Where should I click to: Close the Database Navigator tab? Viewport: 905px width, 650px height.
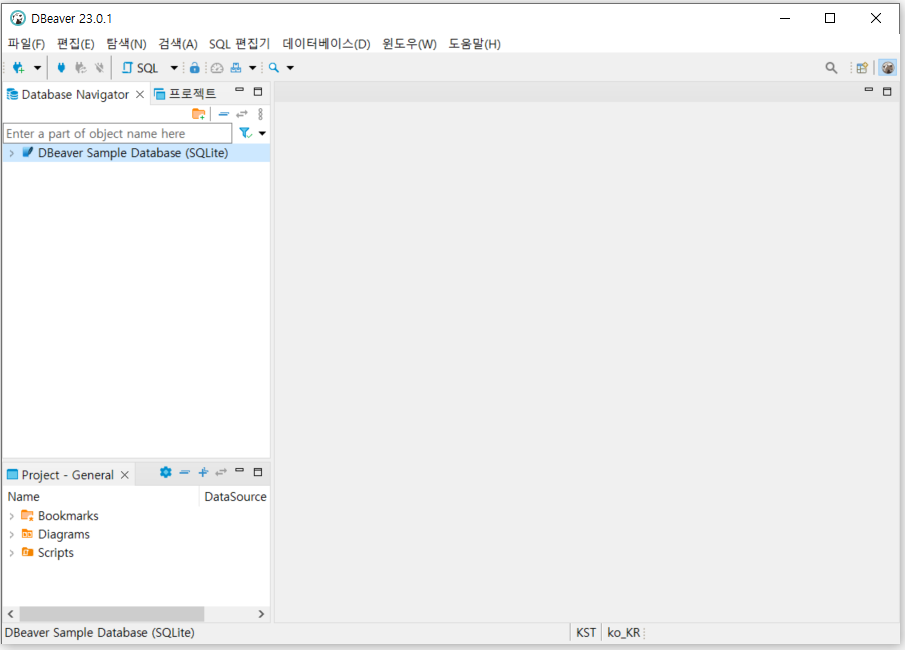(x=140, y=94)
